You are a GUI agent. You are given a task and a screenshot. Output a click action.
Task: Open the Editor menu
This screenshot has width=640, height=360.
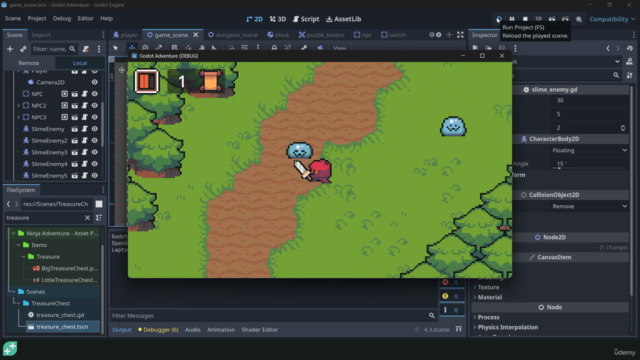click(x=85, y=18)
